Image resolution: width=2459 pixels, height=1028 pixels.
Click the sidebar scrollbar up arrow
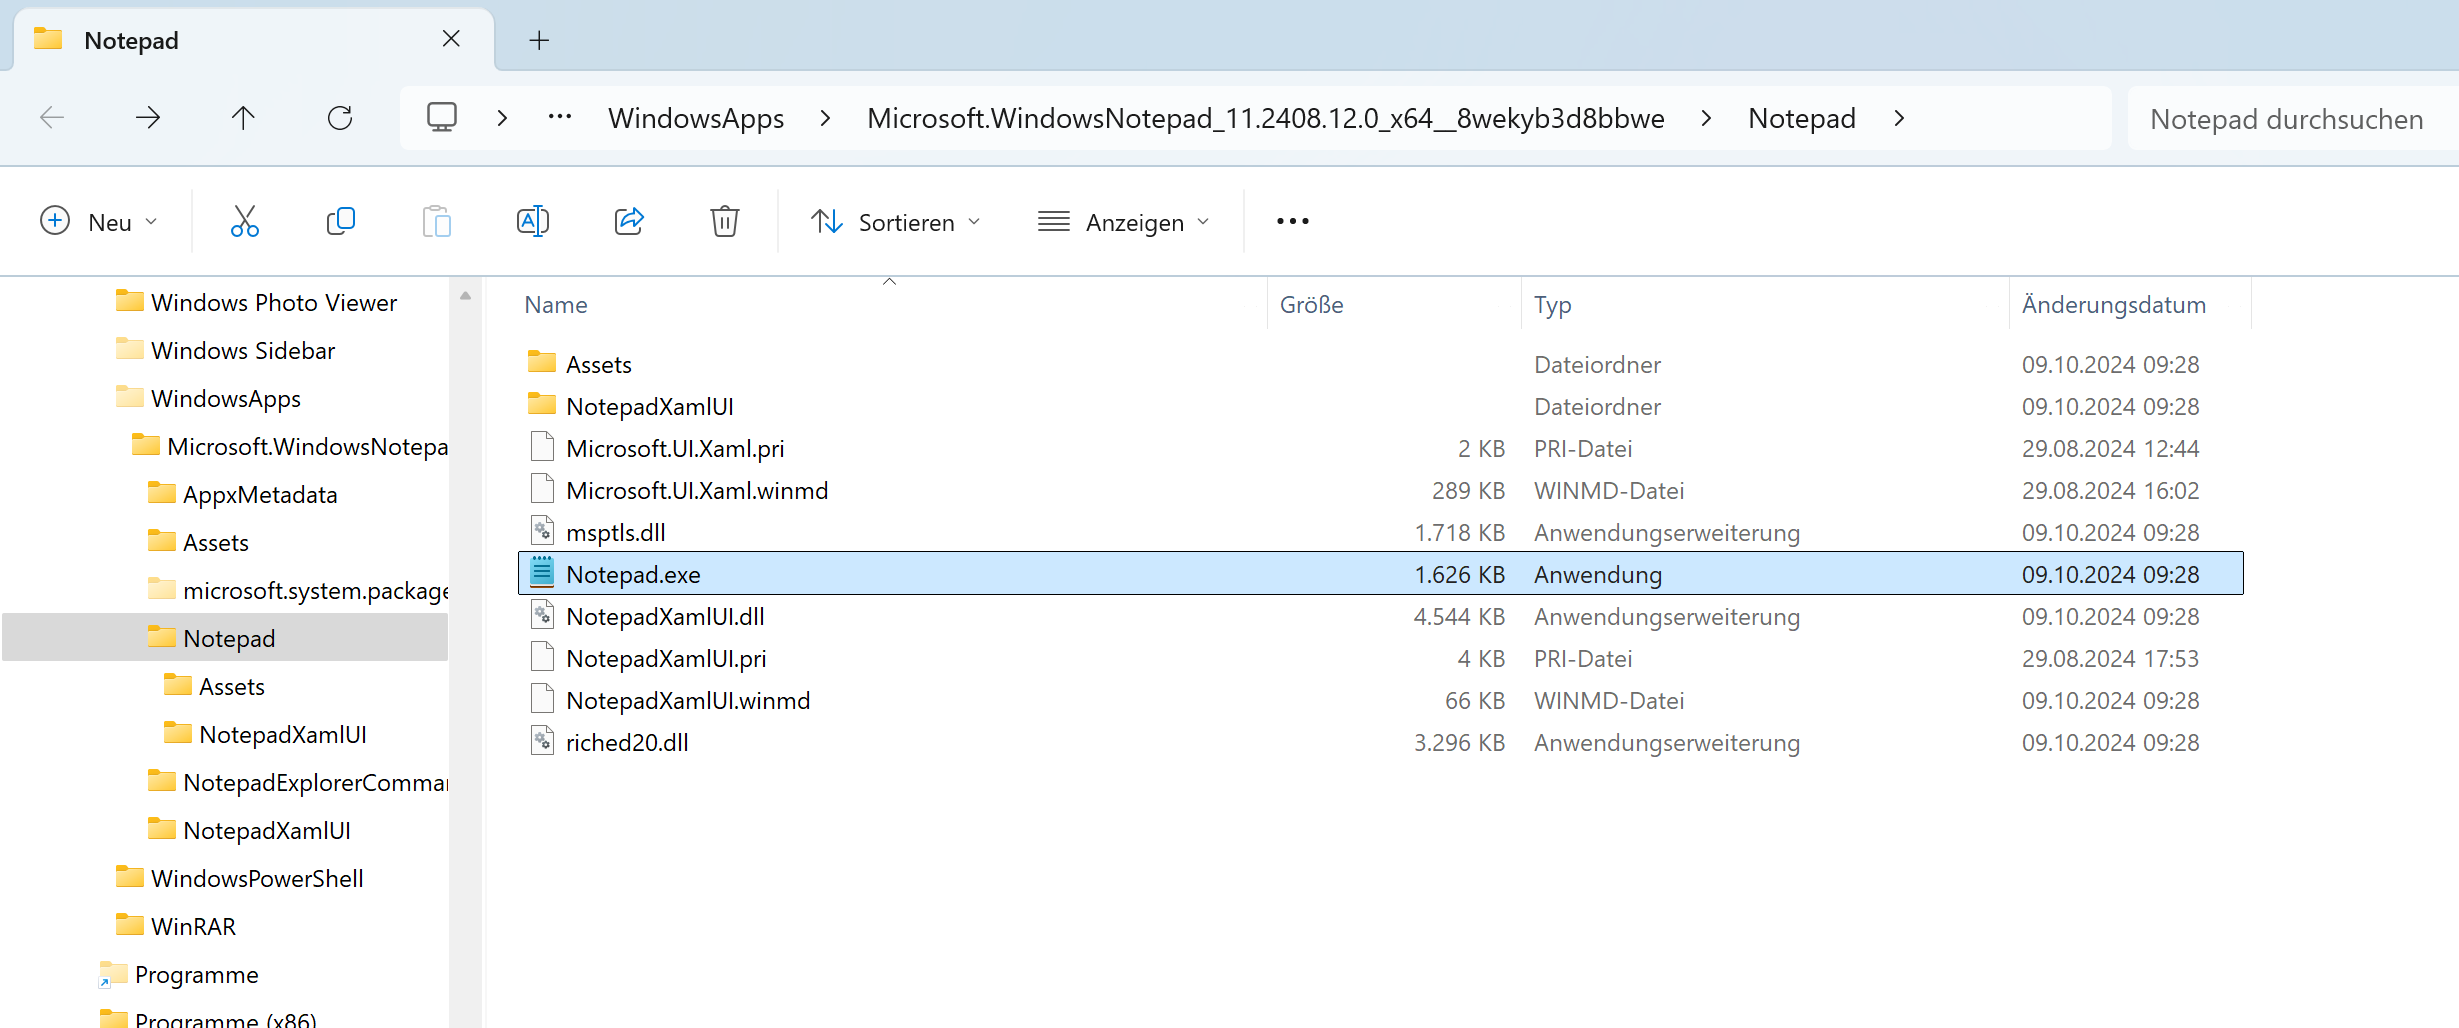(465, 296)
